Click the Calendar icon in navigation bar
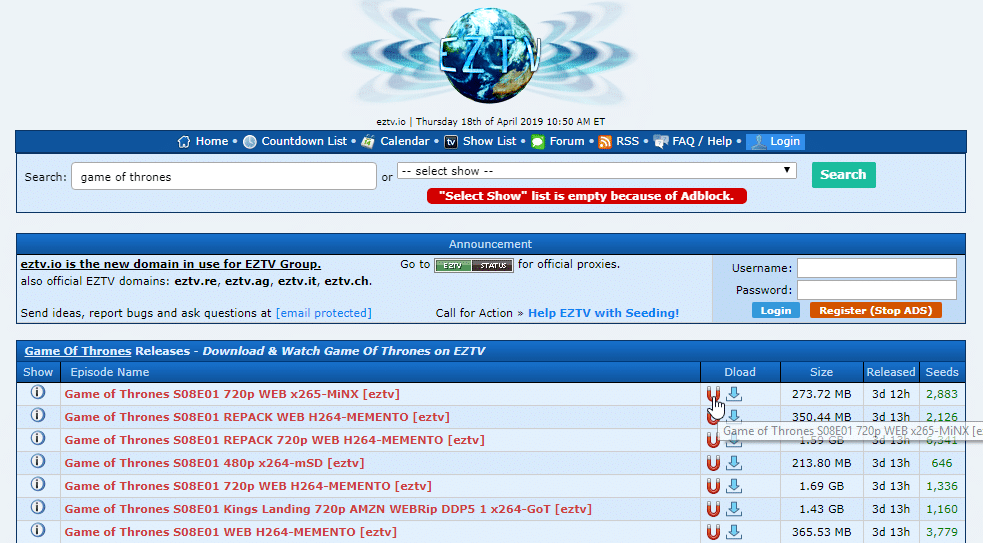983x543 pixels. pos(368,142)
